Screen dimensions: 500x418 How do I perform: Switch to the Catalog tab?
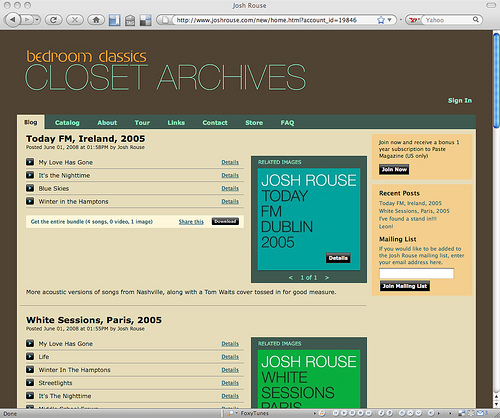[x=67, y=123]
